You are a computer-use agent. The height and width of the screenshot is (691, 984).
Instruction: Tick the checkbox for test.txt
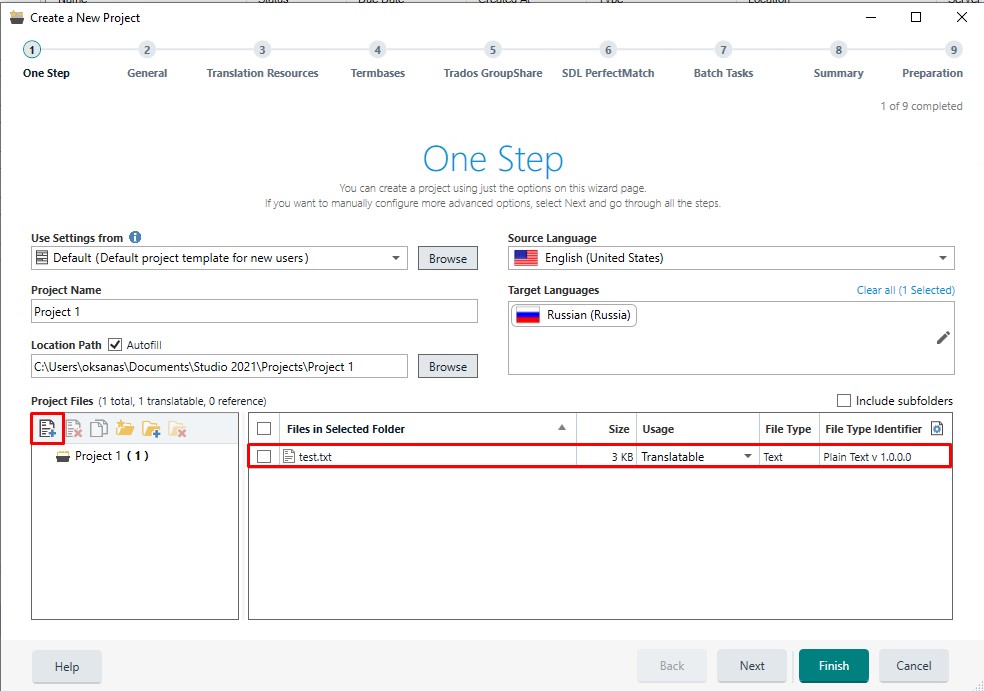[x=264, y=456]
